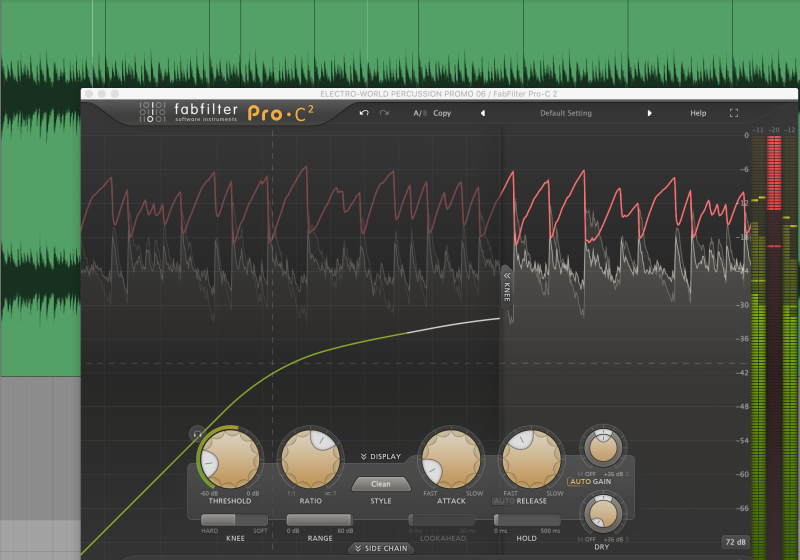Image resolution: width=800 pixels, height=560 pixels.
Task: Go to the previous preset arrow
Action: click(x=483, y=113)
